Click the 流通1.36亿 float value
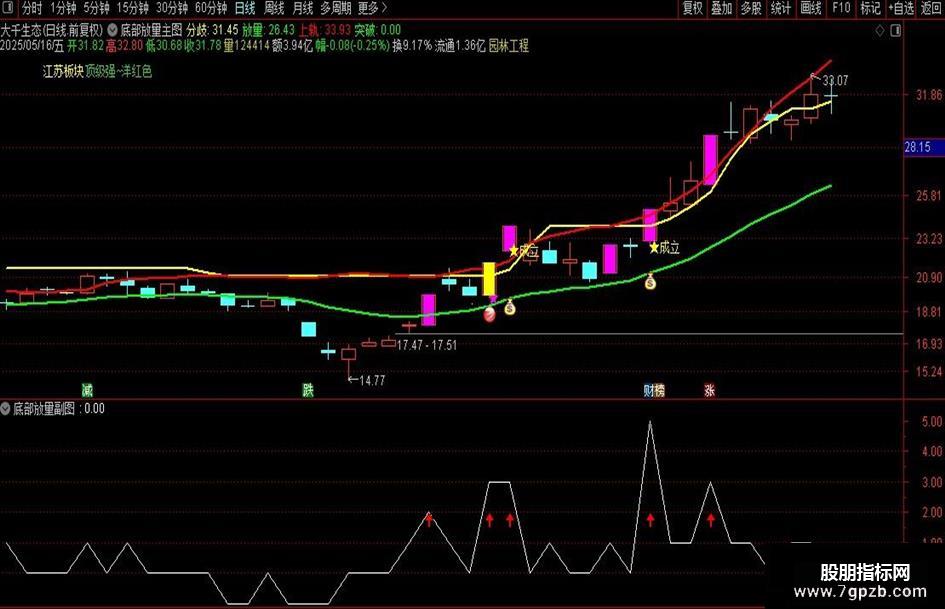The width and height of the screenshot is (945, 609). tap(460, 46)
